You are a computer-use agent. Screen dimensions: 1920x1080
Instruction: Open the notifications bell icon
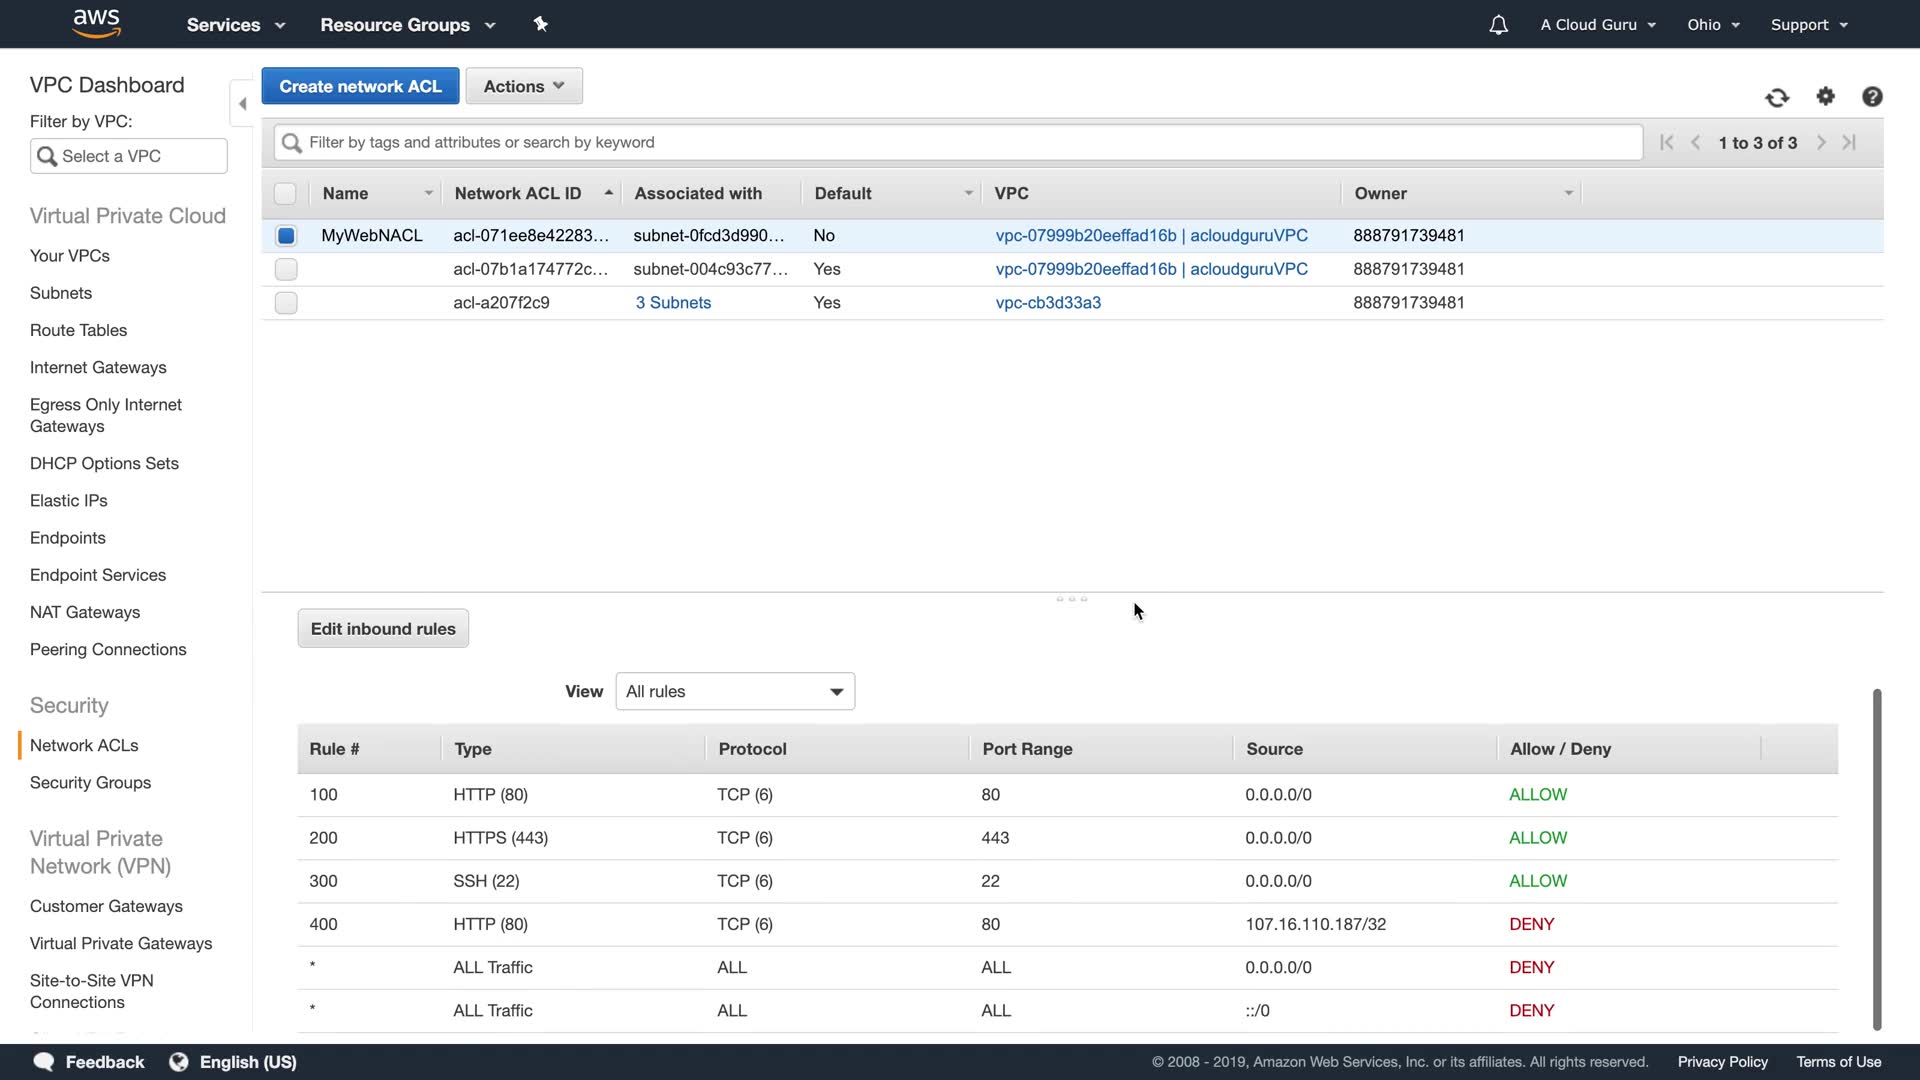pyautogui.click(x=1498, y=25)
